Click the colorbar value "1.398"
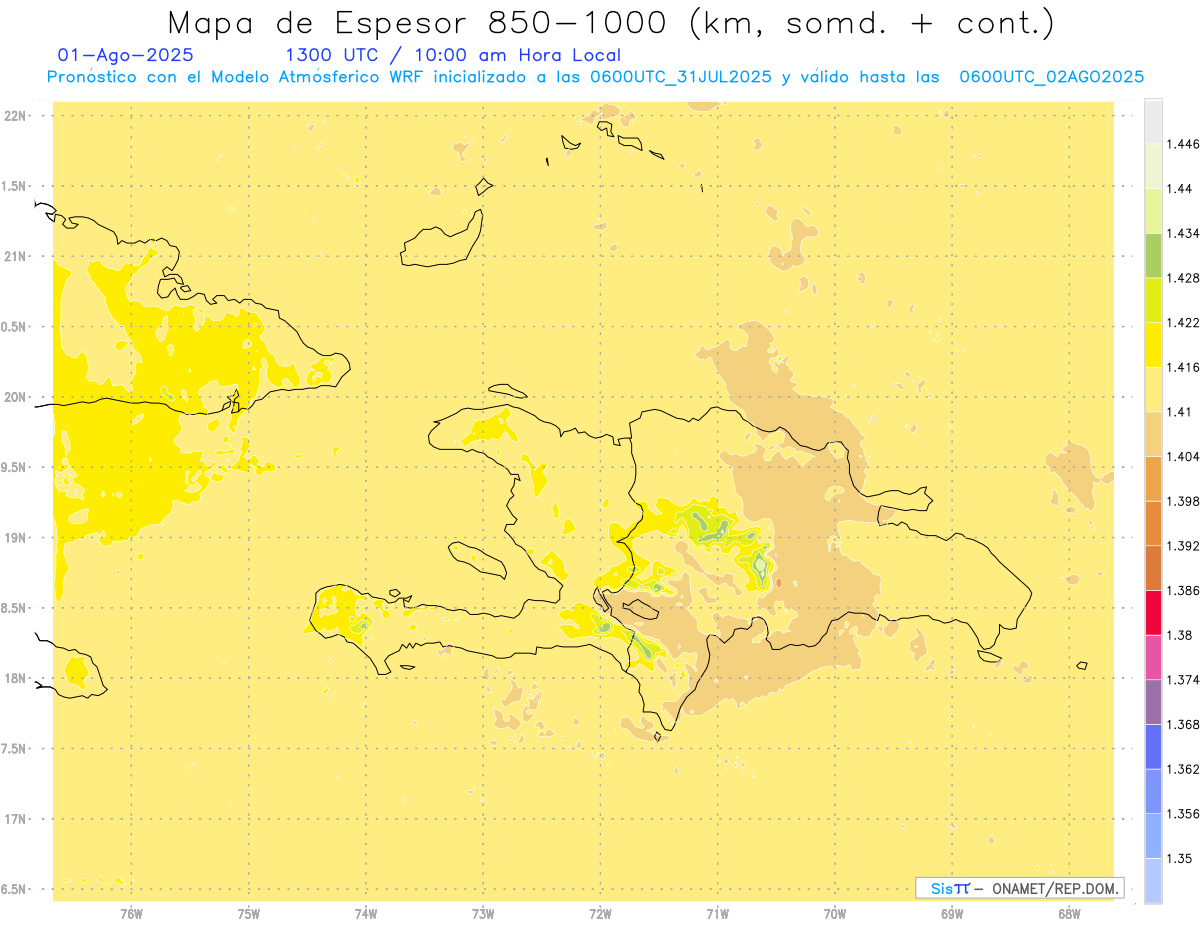The image size is (1200, 927). tap(1183, 501)
